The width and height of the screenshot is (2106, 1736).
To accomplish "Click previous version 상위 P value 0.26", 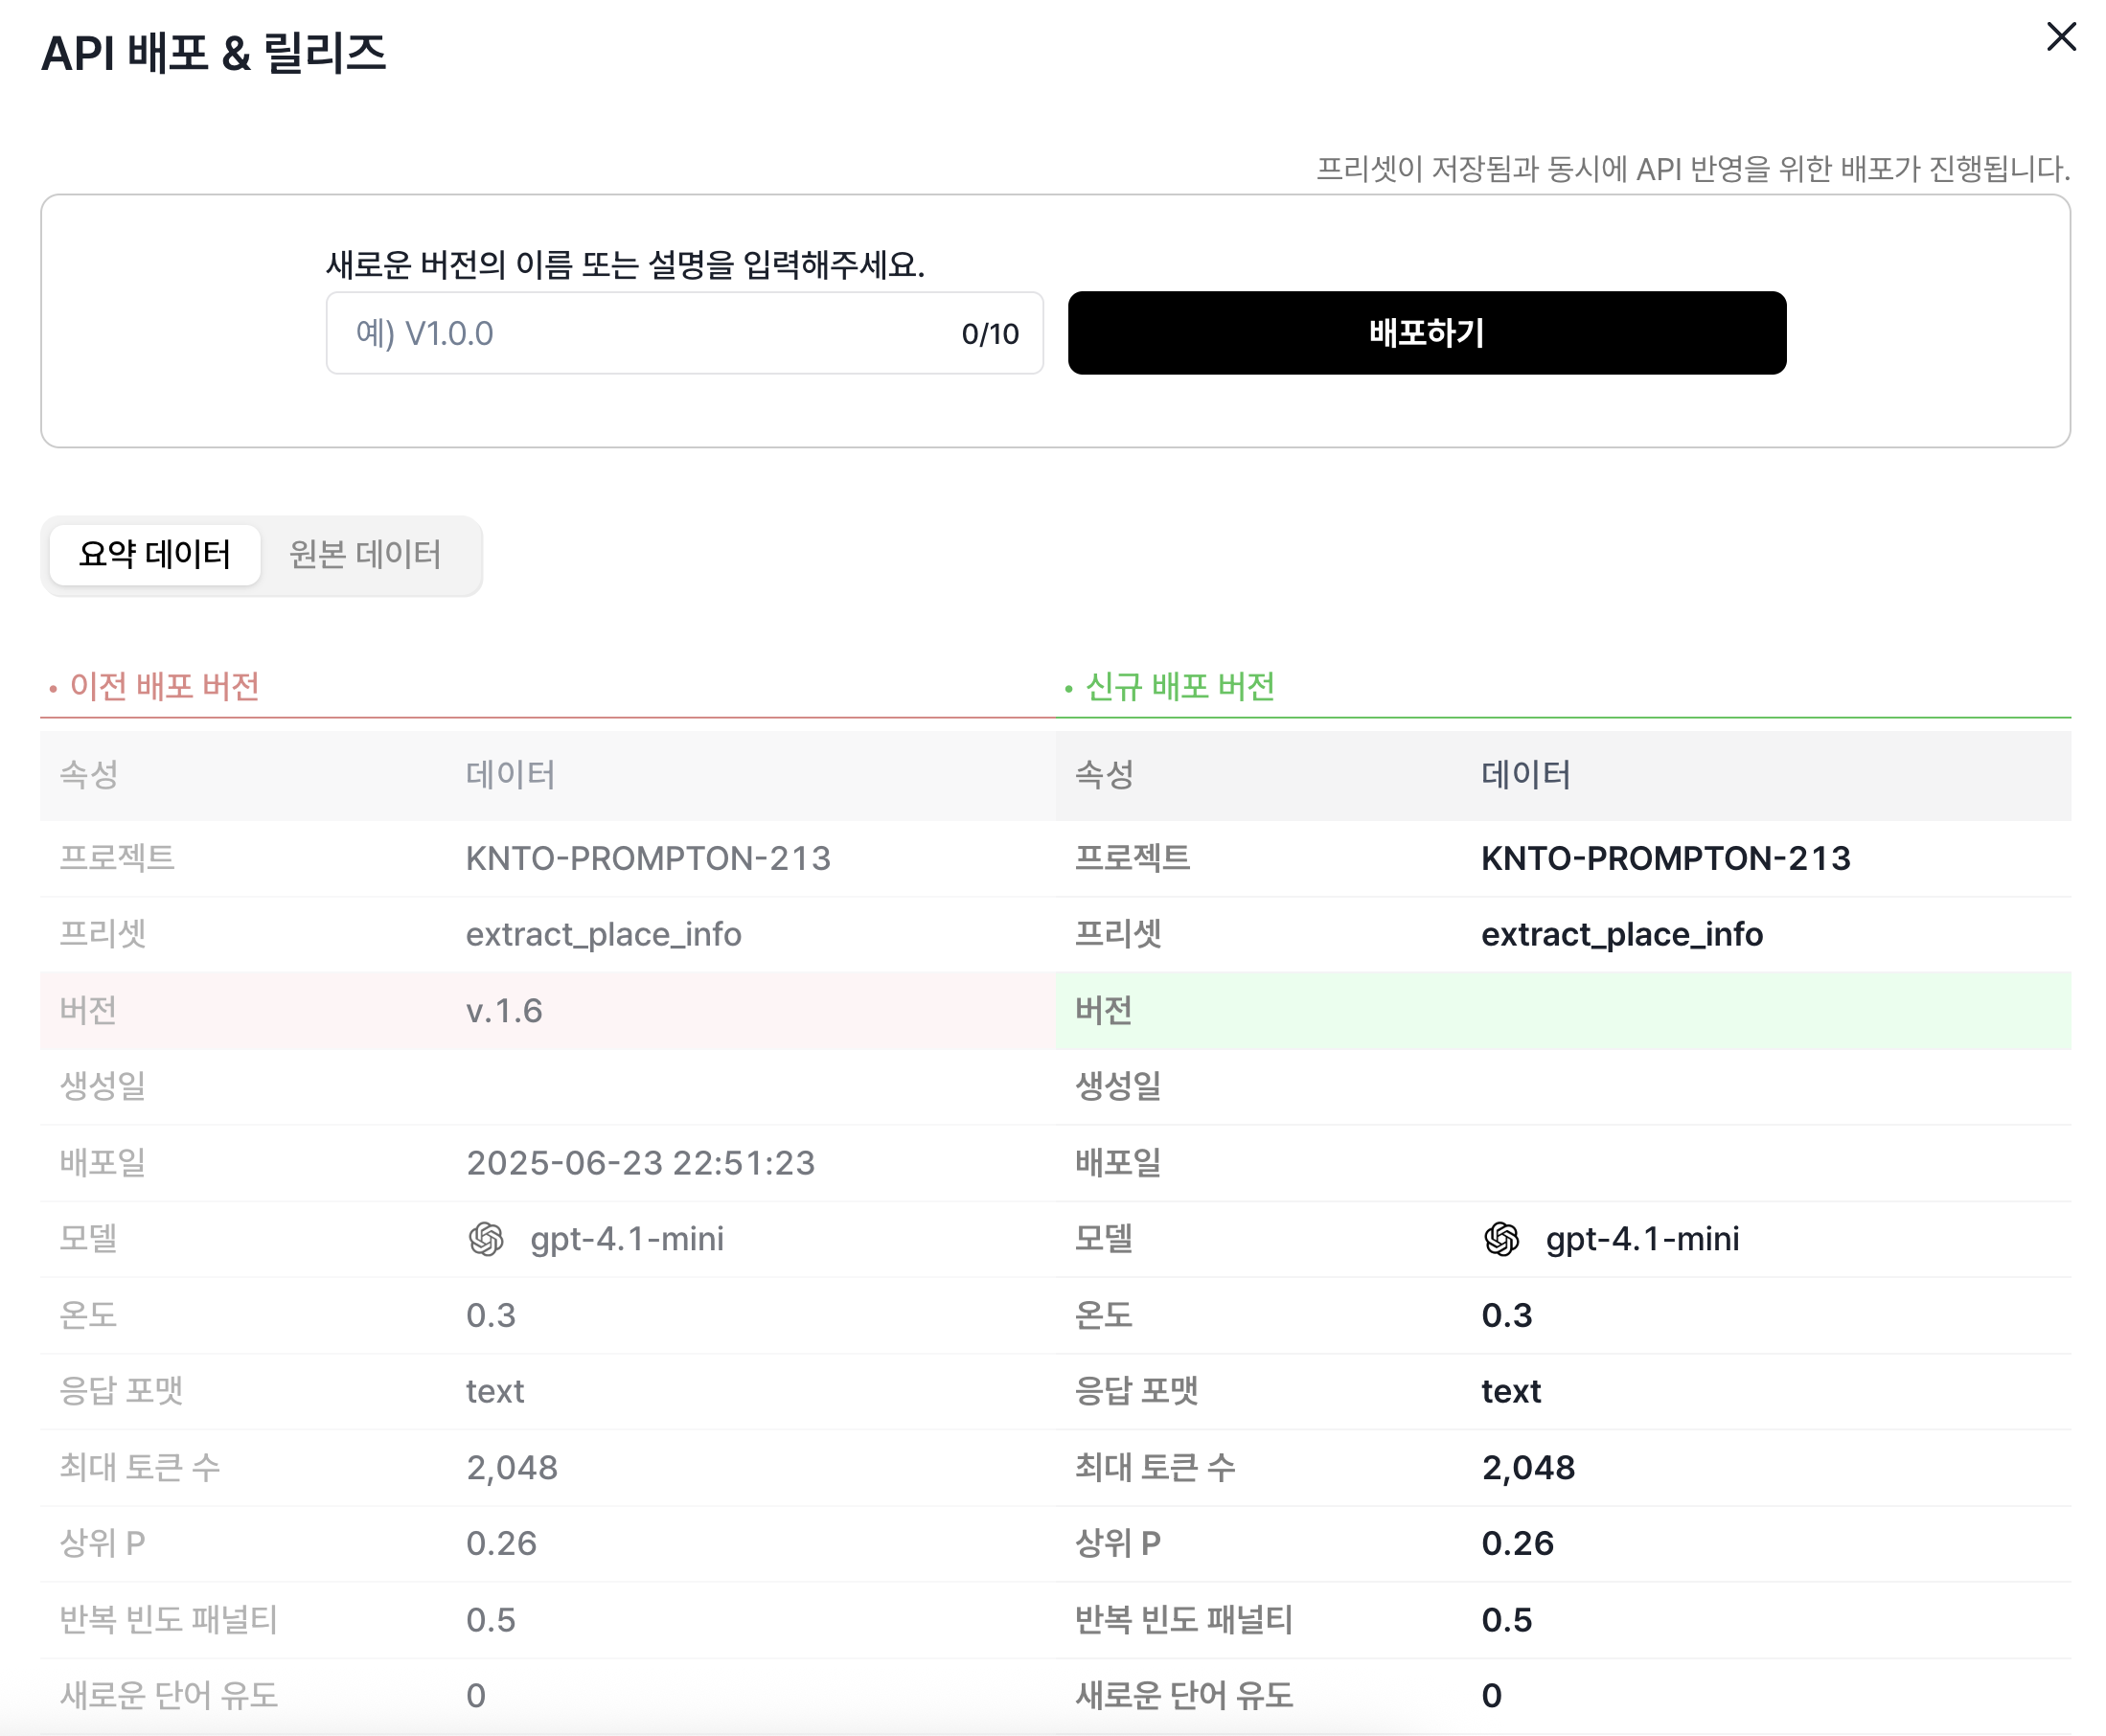I will tap(501, 1544).
